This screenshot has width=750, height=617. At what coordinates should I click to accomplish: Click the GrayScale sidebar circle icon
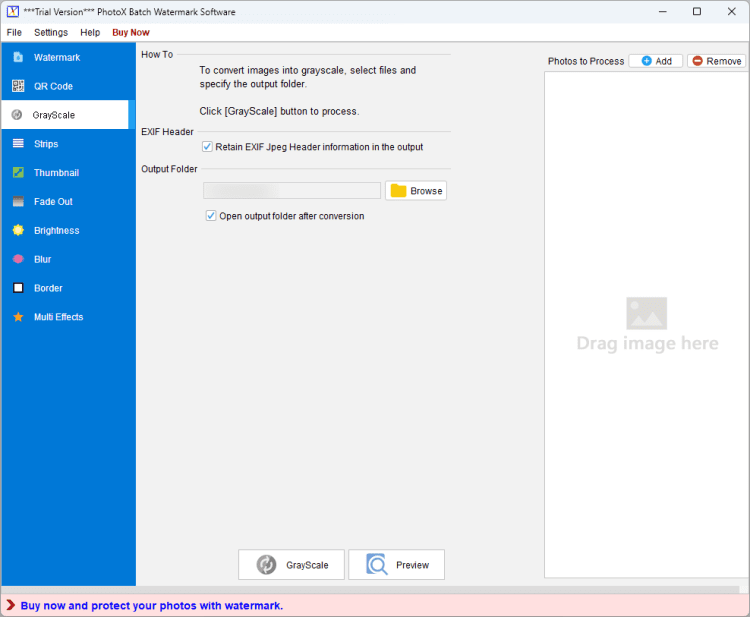(17, 115)
